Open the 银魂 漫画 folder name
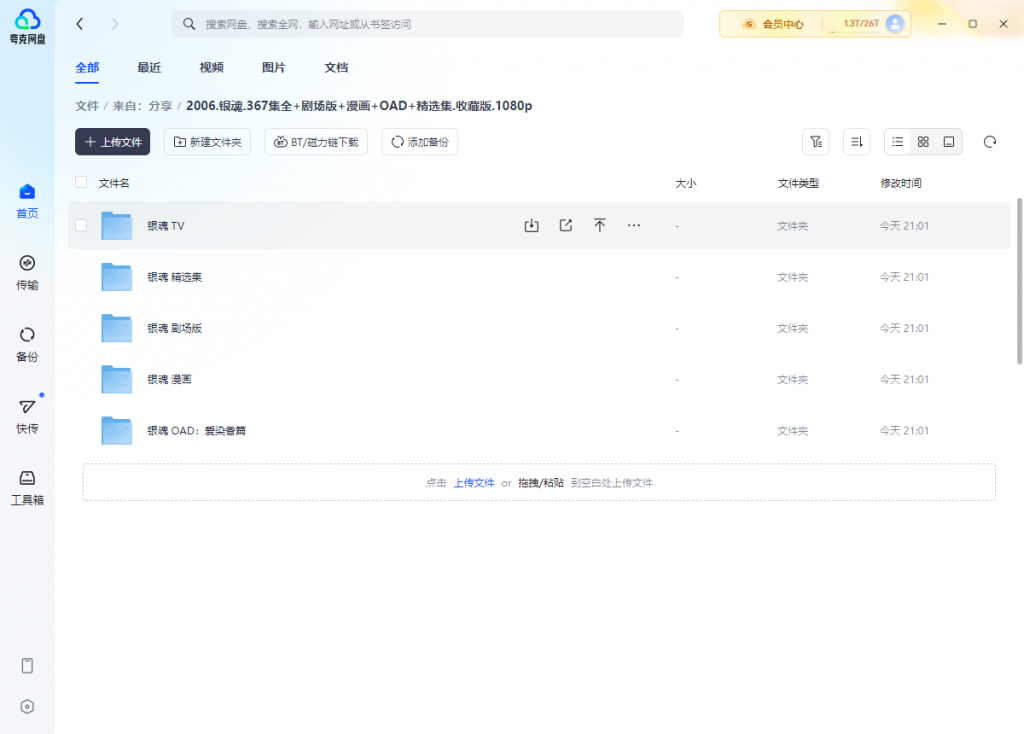 click(169, 379)
